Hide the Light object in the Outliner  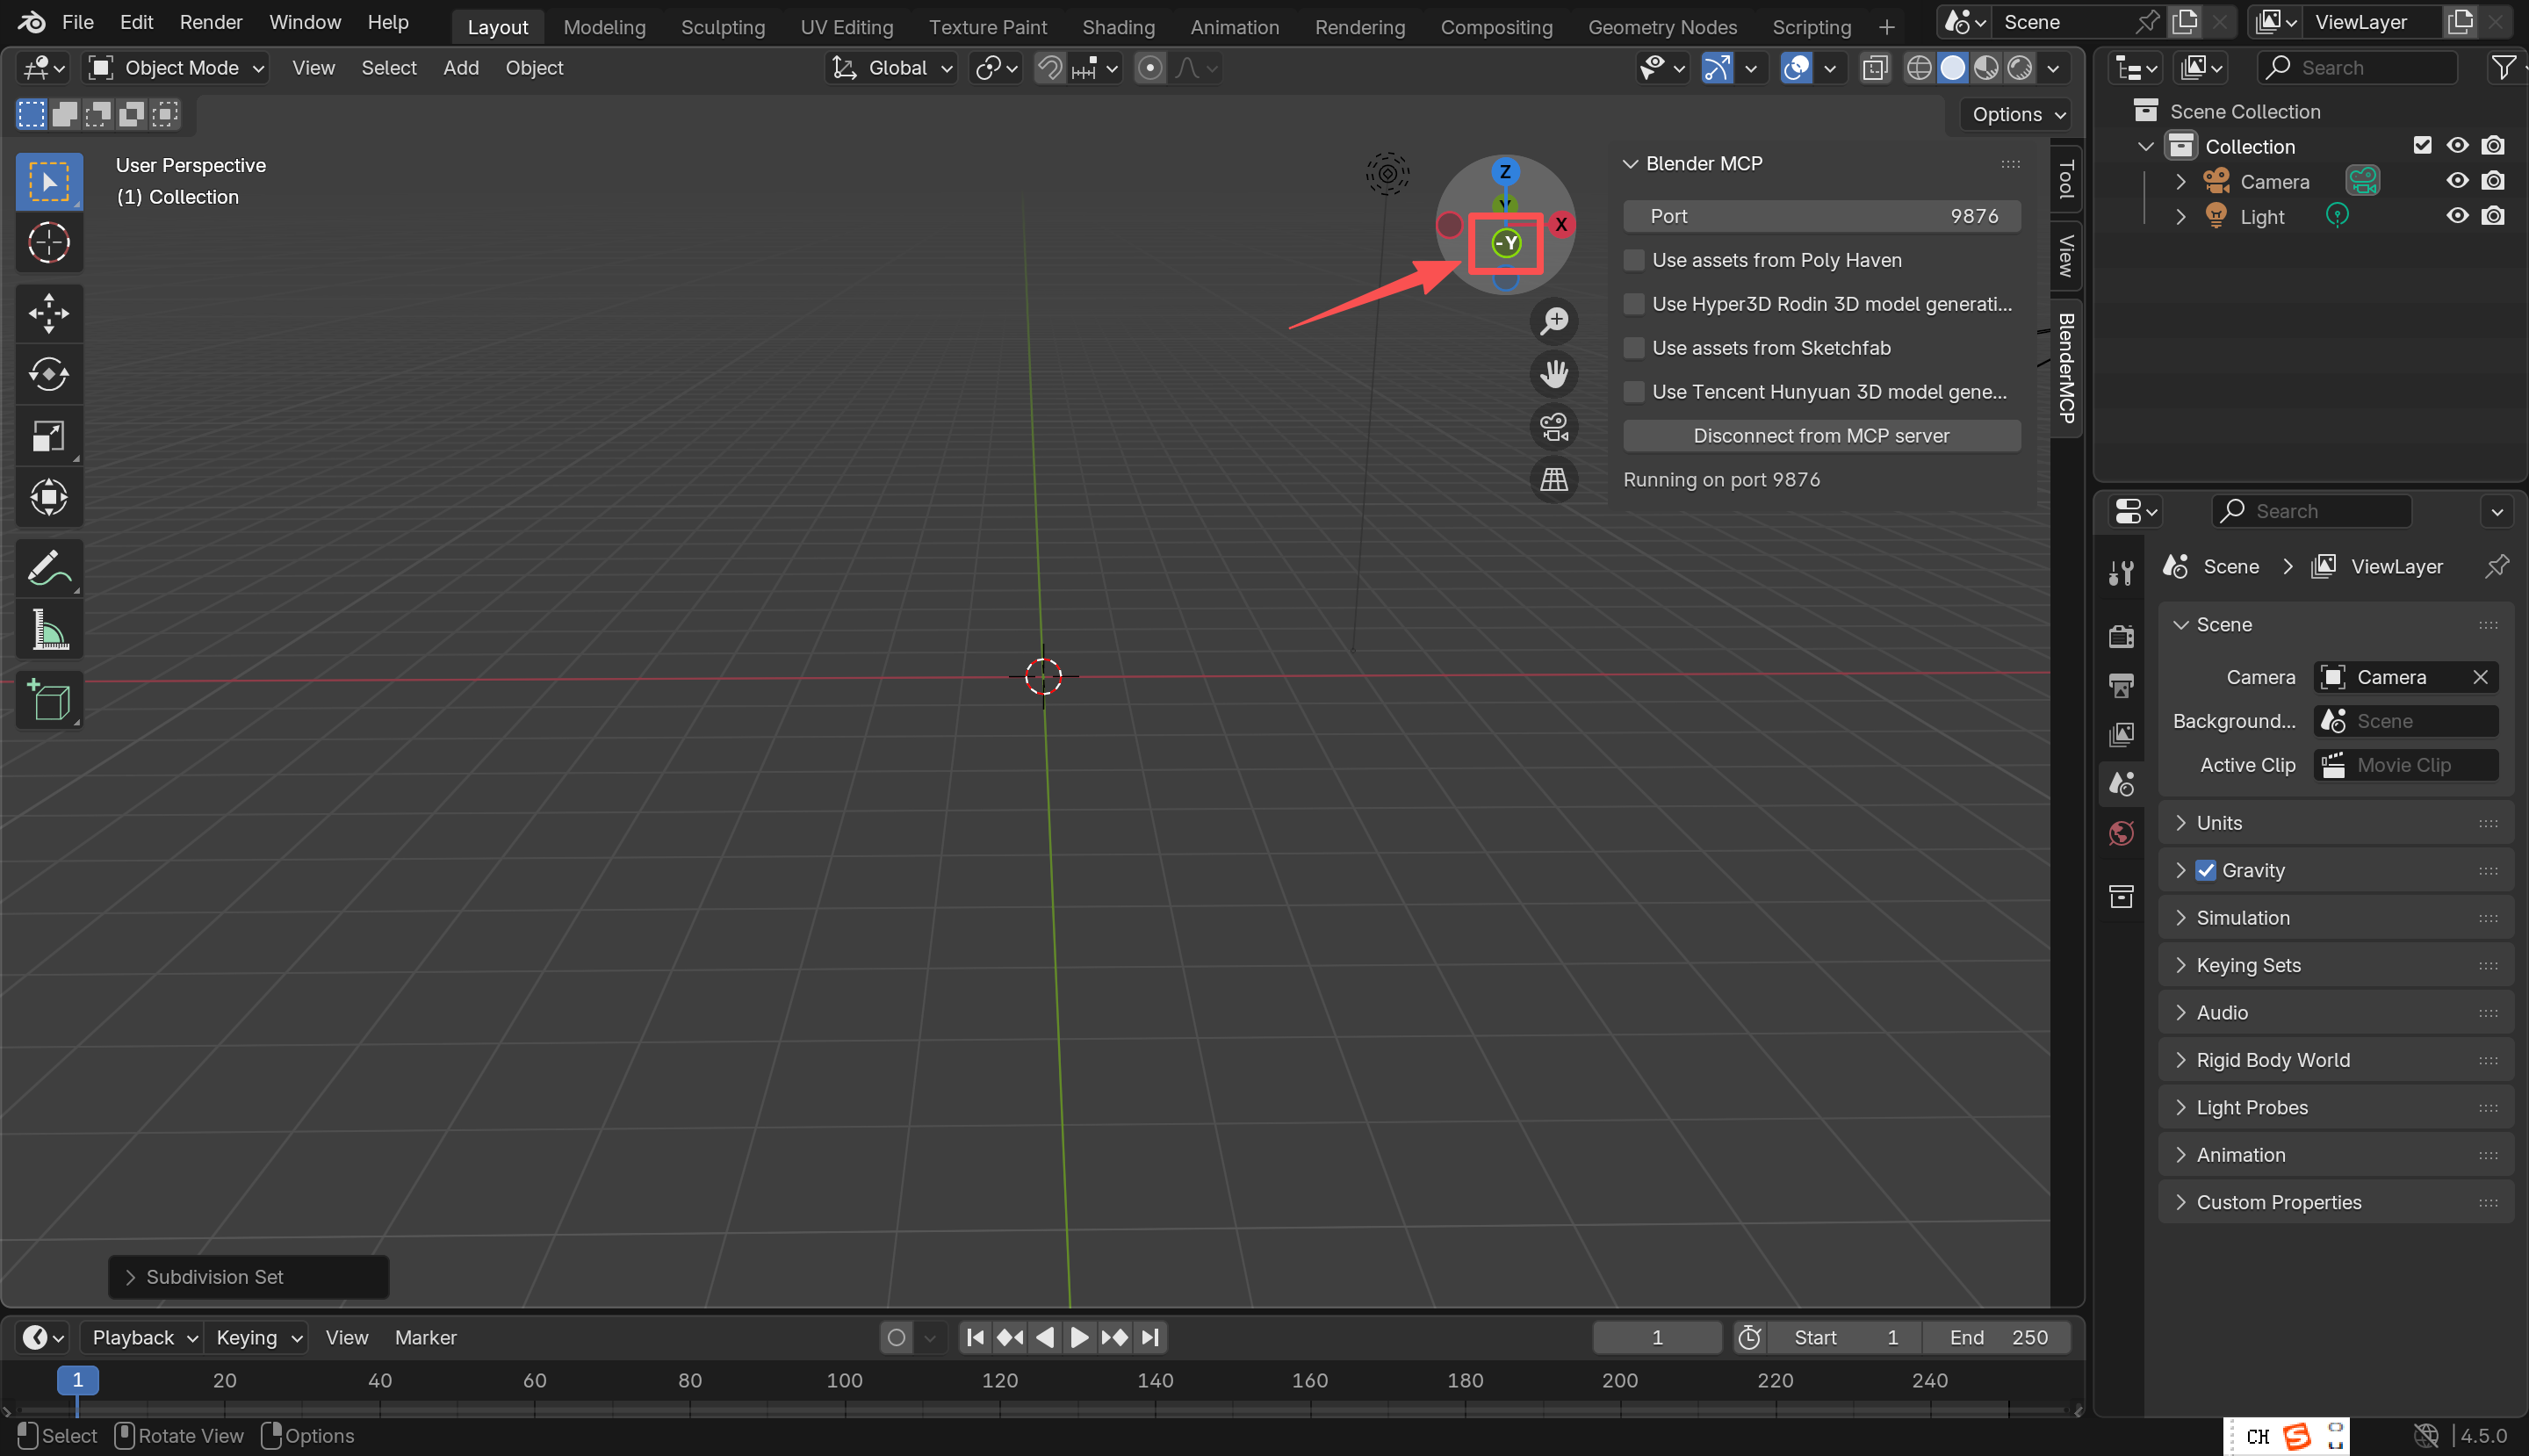(2458, 215)
